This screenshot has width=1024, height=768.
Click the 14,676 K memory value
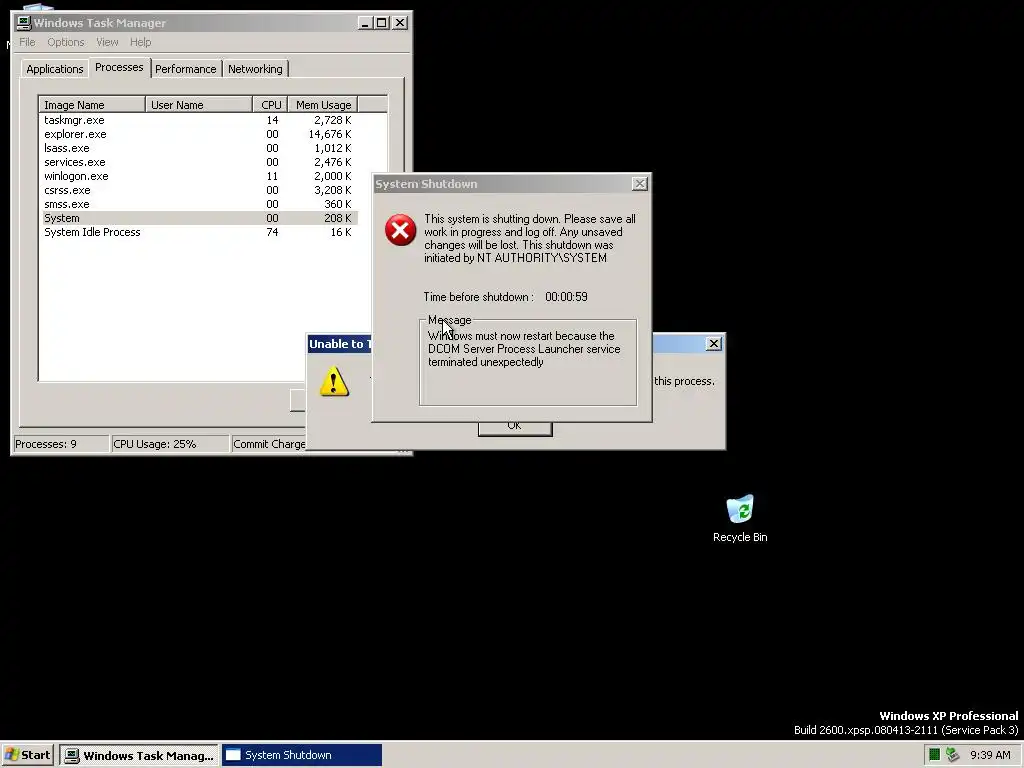(x=330, y=134)
